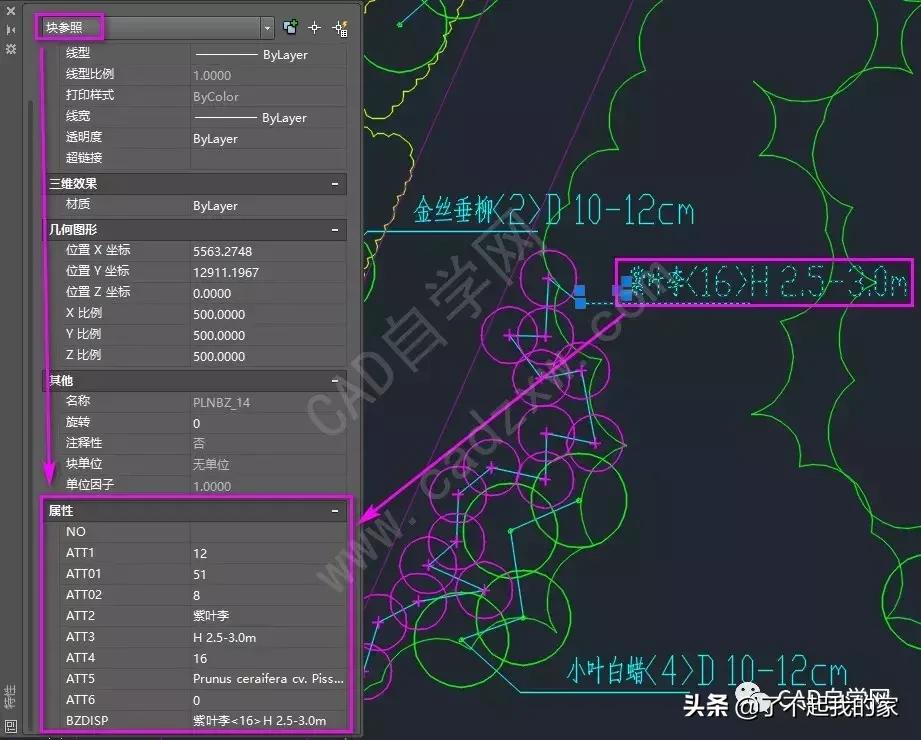
Task: Open the 材质 ByLayer dropdown
Action: (x=267, y=205)
